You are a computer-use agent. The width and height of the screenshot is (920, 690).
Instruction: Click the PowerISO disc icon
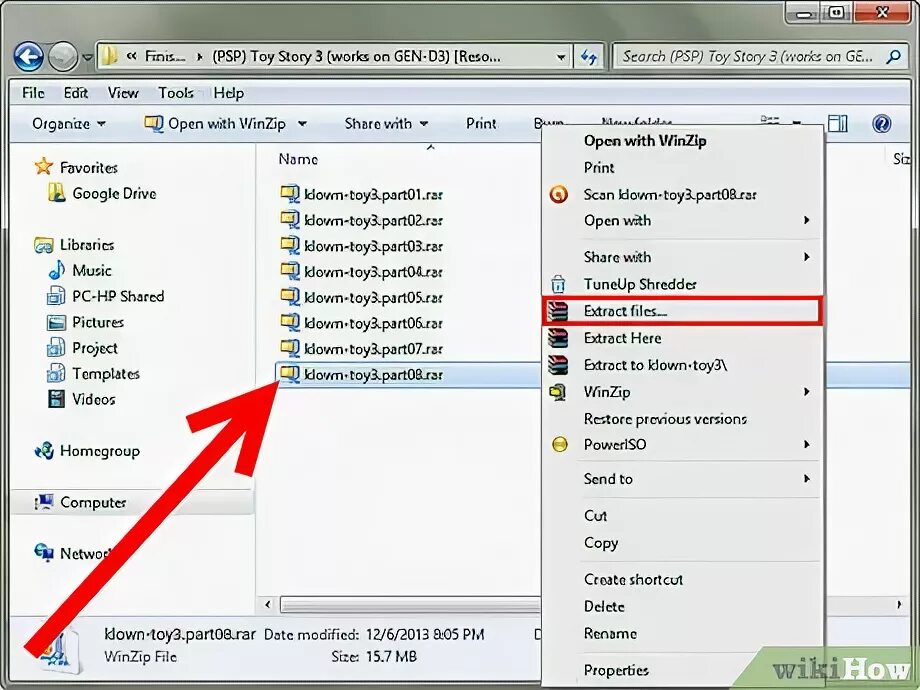point(560,444)
